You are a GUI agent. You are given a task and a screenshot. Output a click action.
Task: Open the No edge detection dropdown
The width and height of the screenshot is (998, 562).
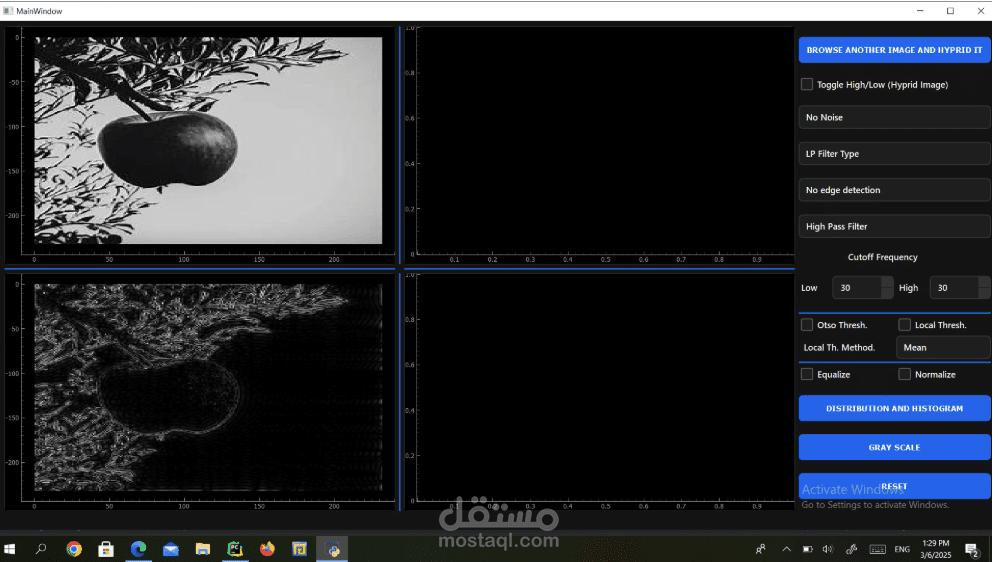(x=894, y=190)
